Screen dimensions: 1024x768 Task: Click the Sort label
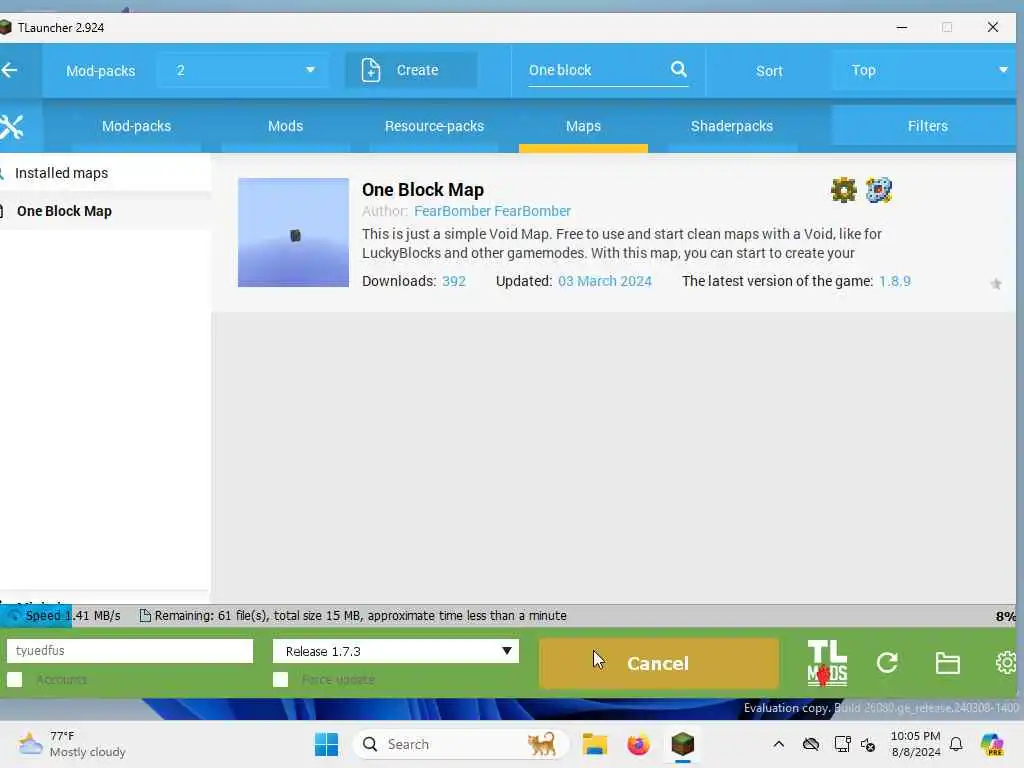point(769,71)
